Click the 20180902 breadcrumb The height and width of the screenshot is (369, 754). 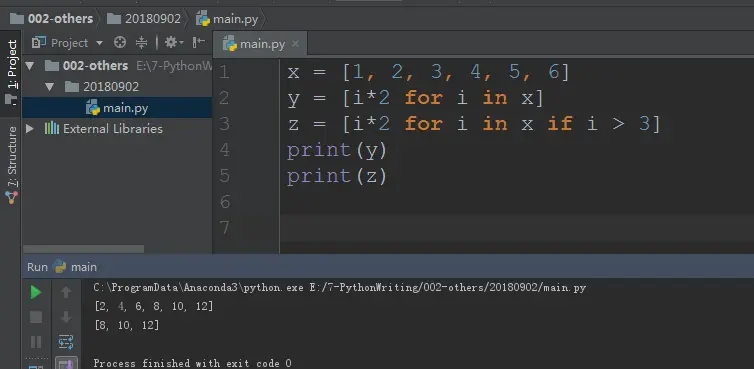(x=144, y=19)
